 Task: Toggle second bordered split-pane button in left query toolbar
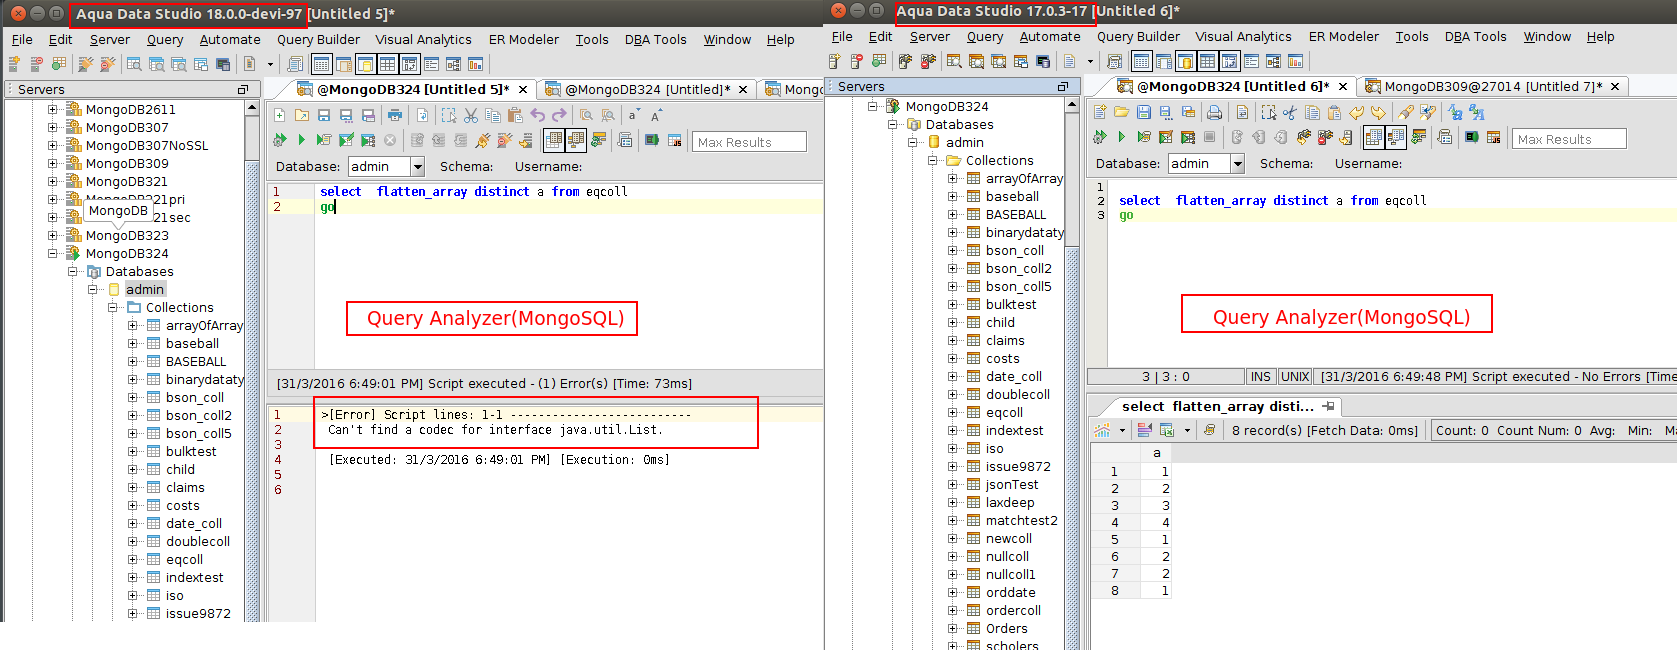(x=576, y=140)
